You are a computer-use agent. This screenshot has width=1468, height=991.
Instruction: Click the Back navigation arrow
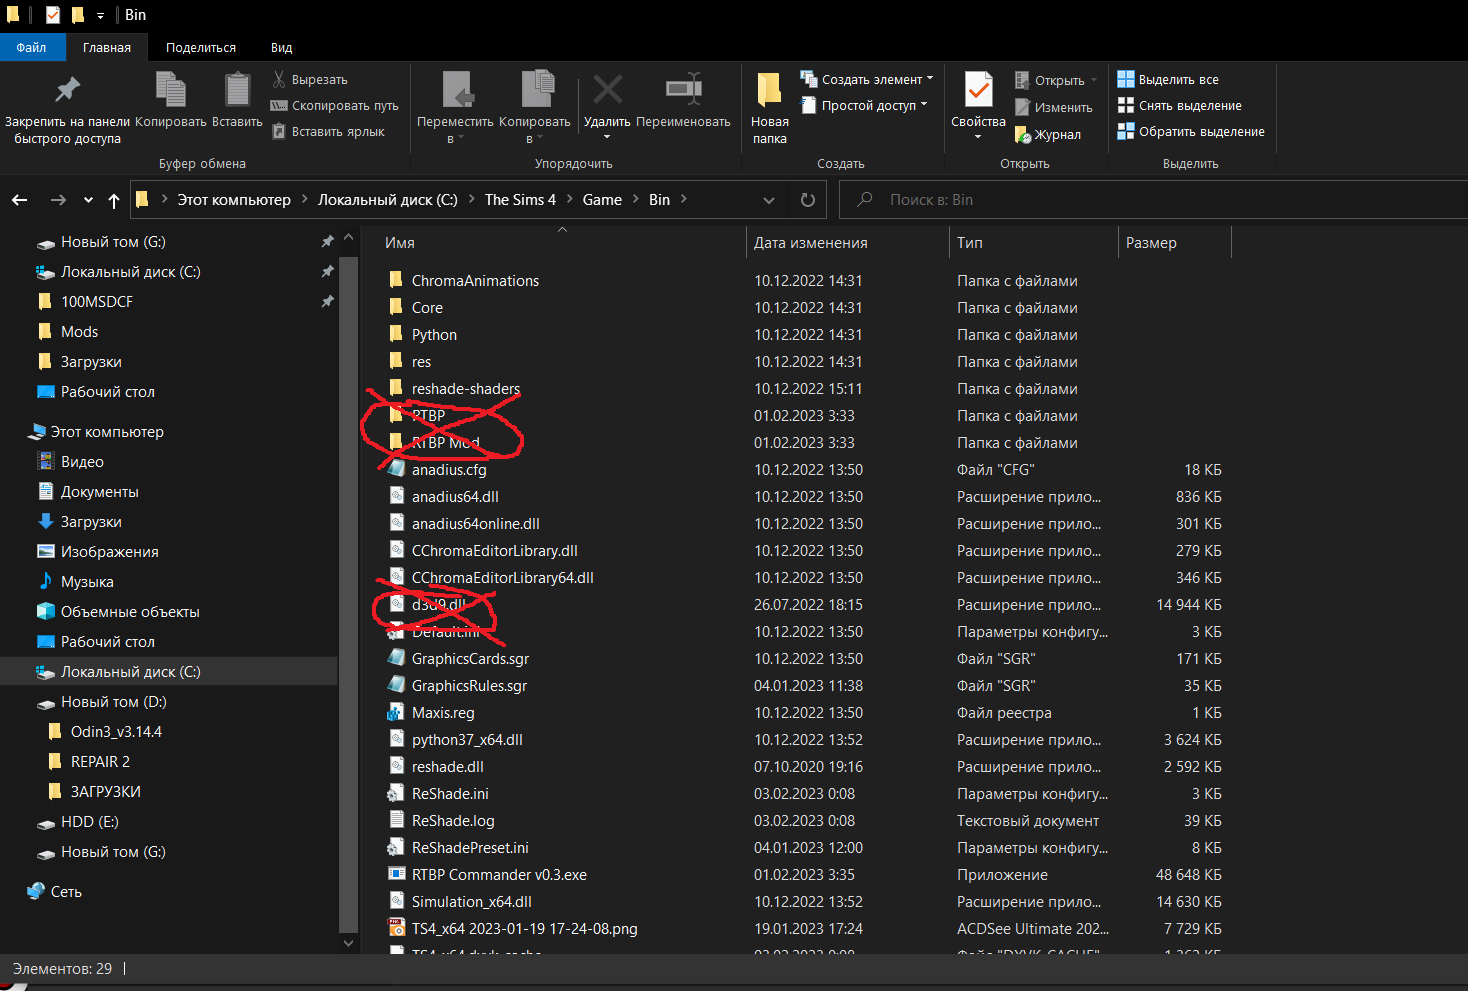pos(19,200)
